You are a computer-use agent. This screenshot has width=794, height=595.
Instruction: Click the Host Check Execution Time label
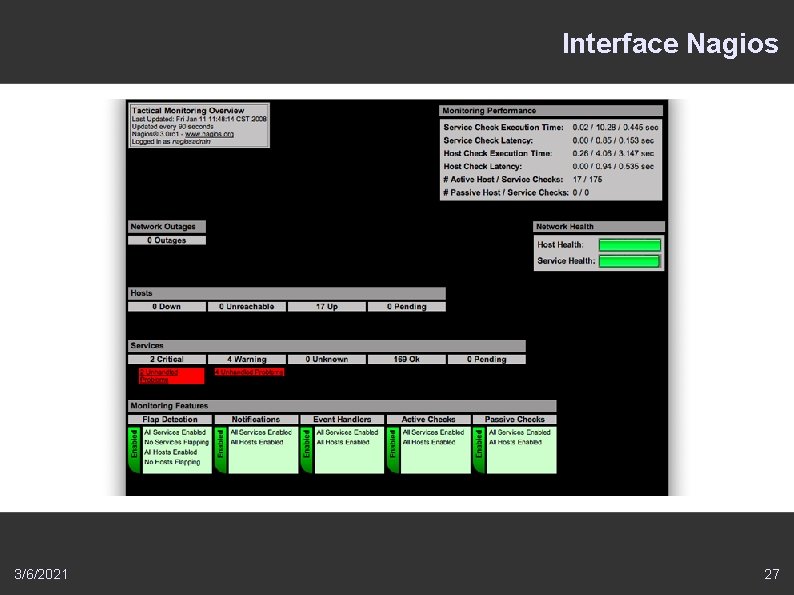click(498, 153)
